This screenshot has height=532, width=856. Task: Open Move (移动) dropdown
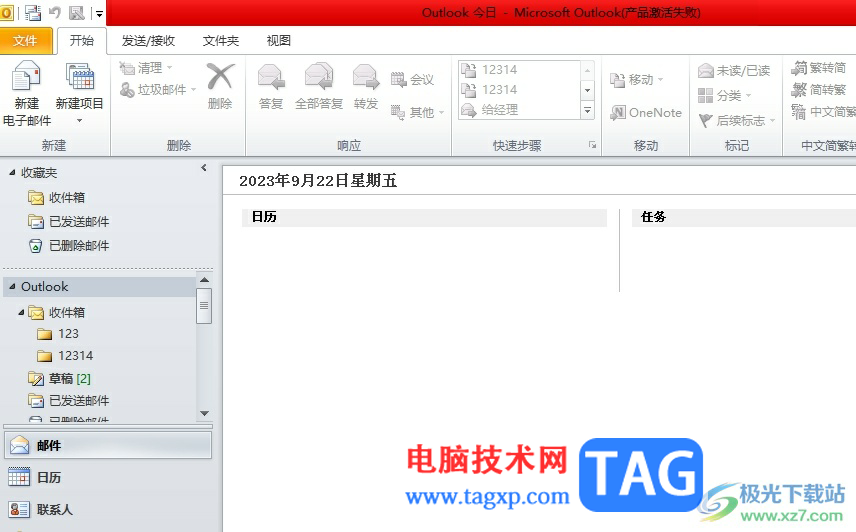pyautogui.click(x=637, y=80)
